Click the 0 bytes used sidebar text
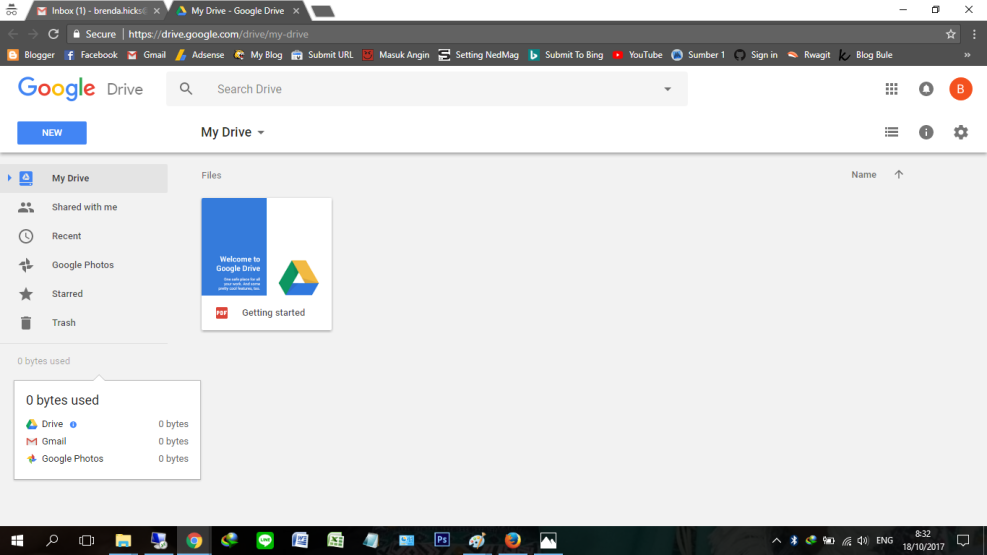 click(x=43, y=361)
